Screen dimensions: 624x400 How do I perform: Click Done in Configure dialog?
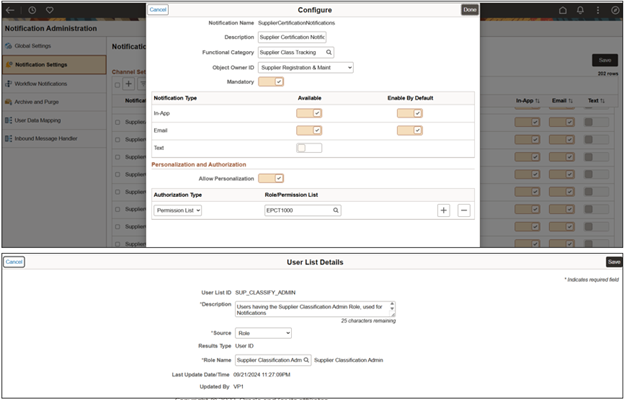tap(470, 10)
